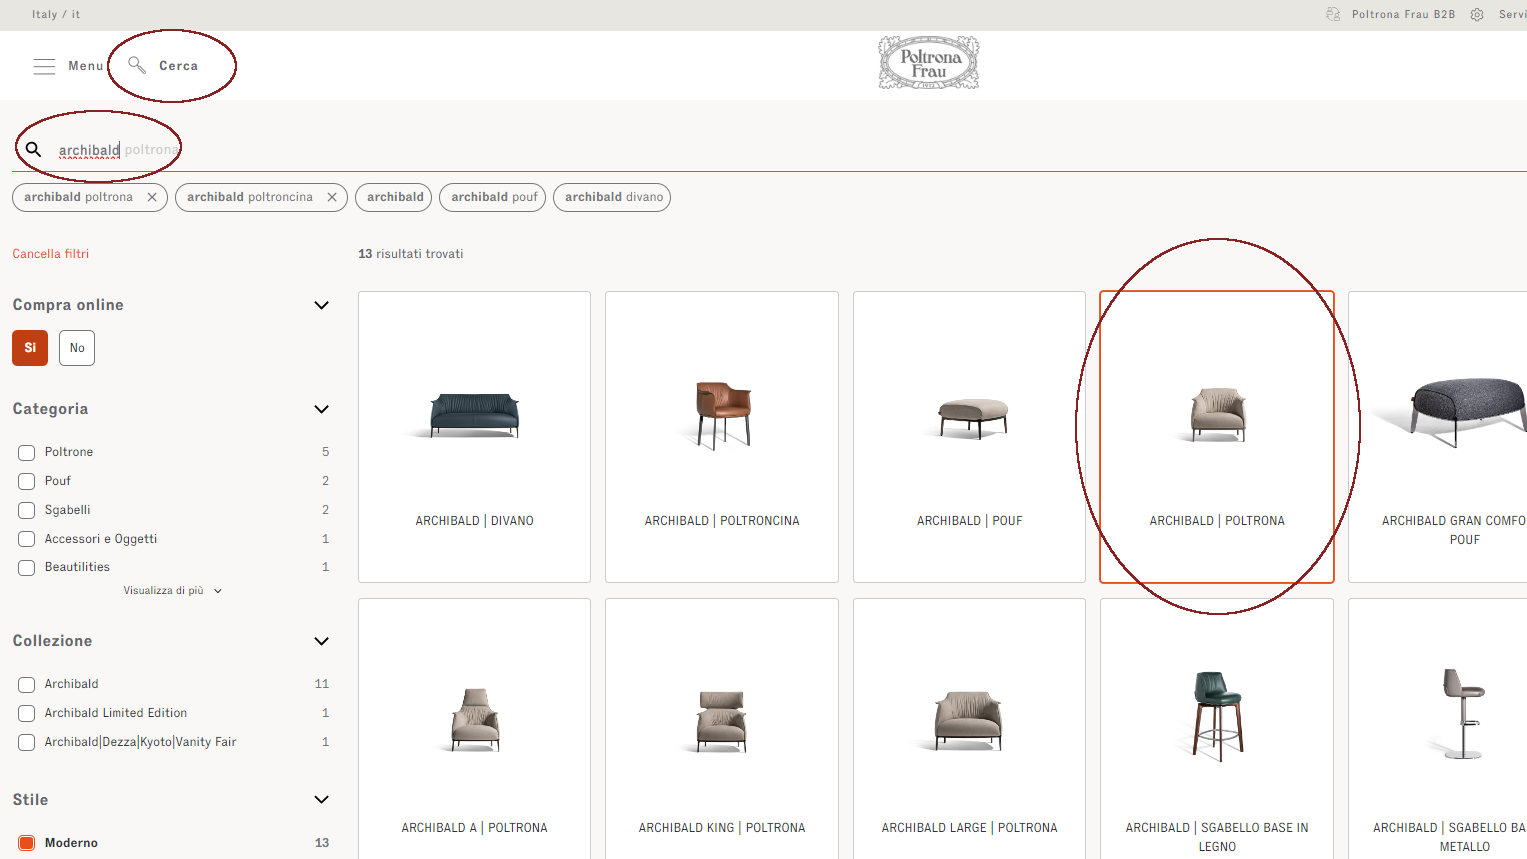
Task: Tick the Pouf category checkbox
Action: tap(27, 481)
